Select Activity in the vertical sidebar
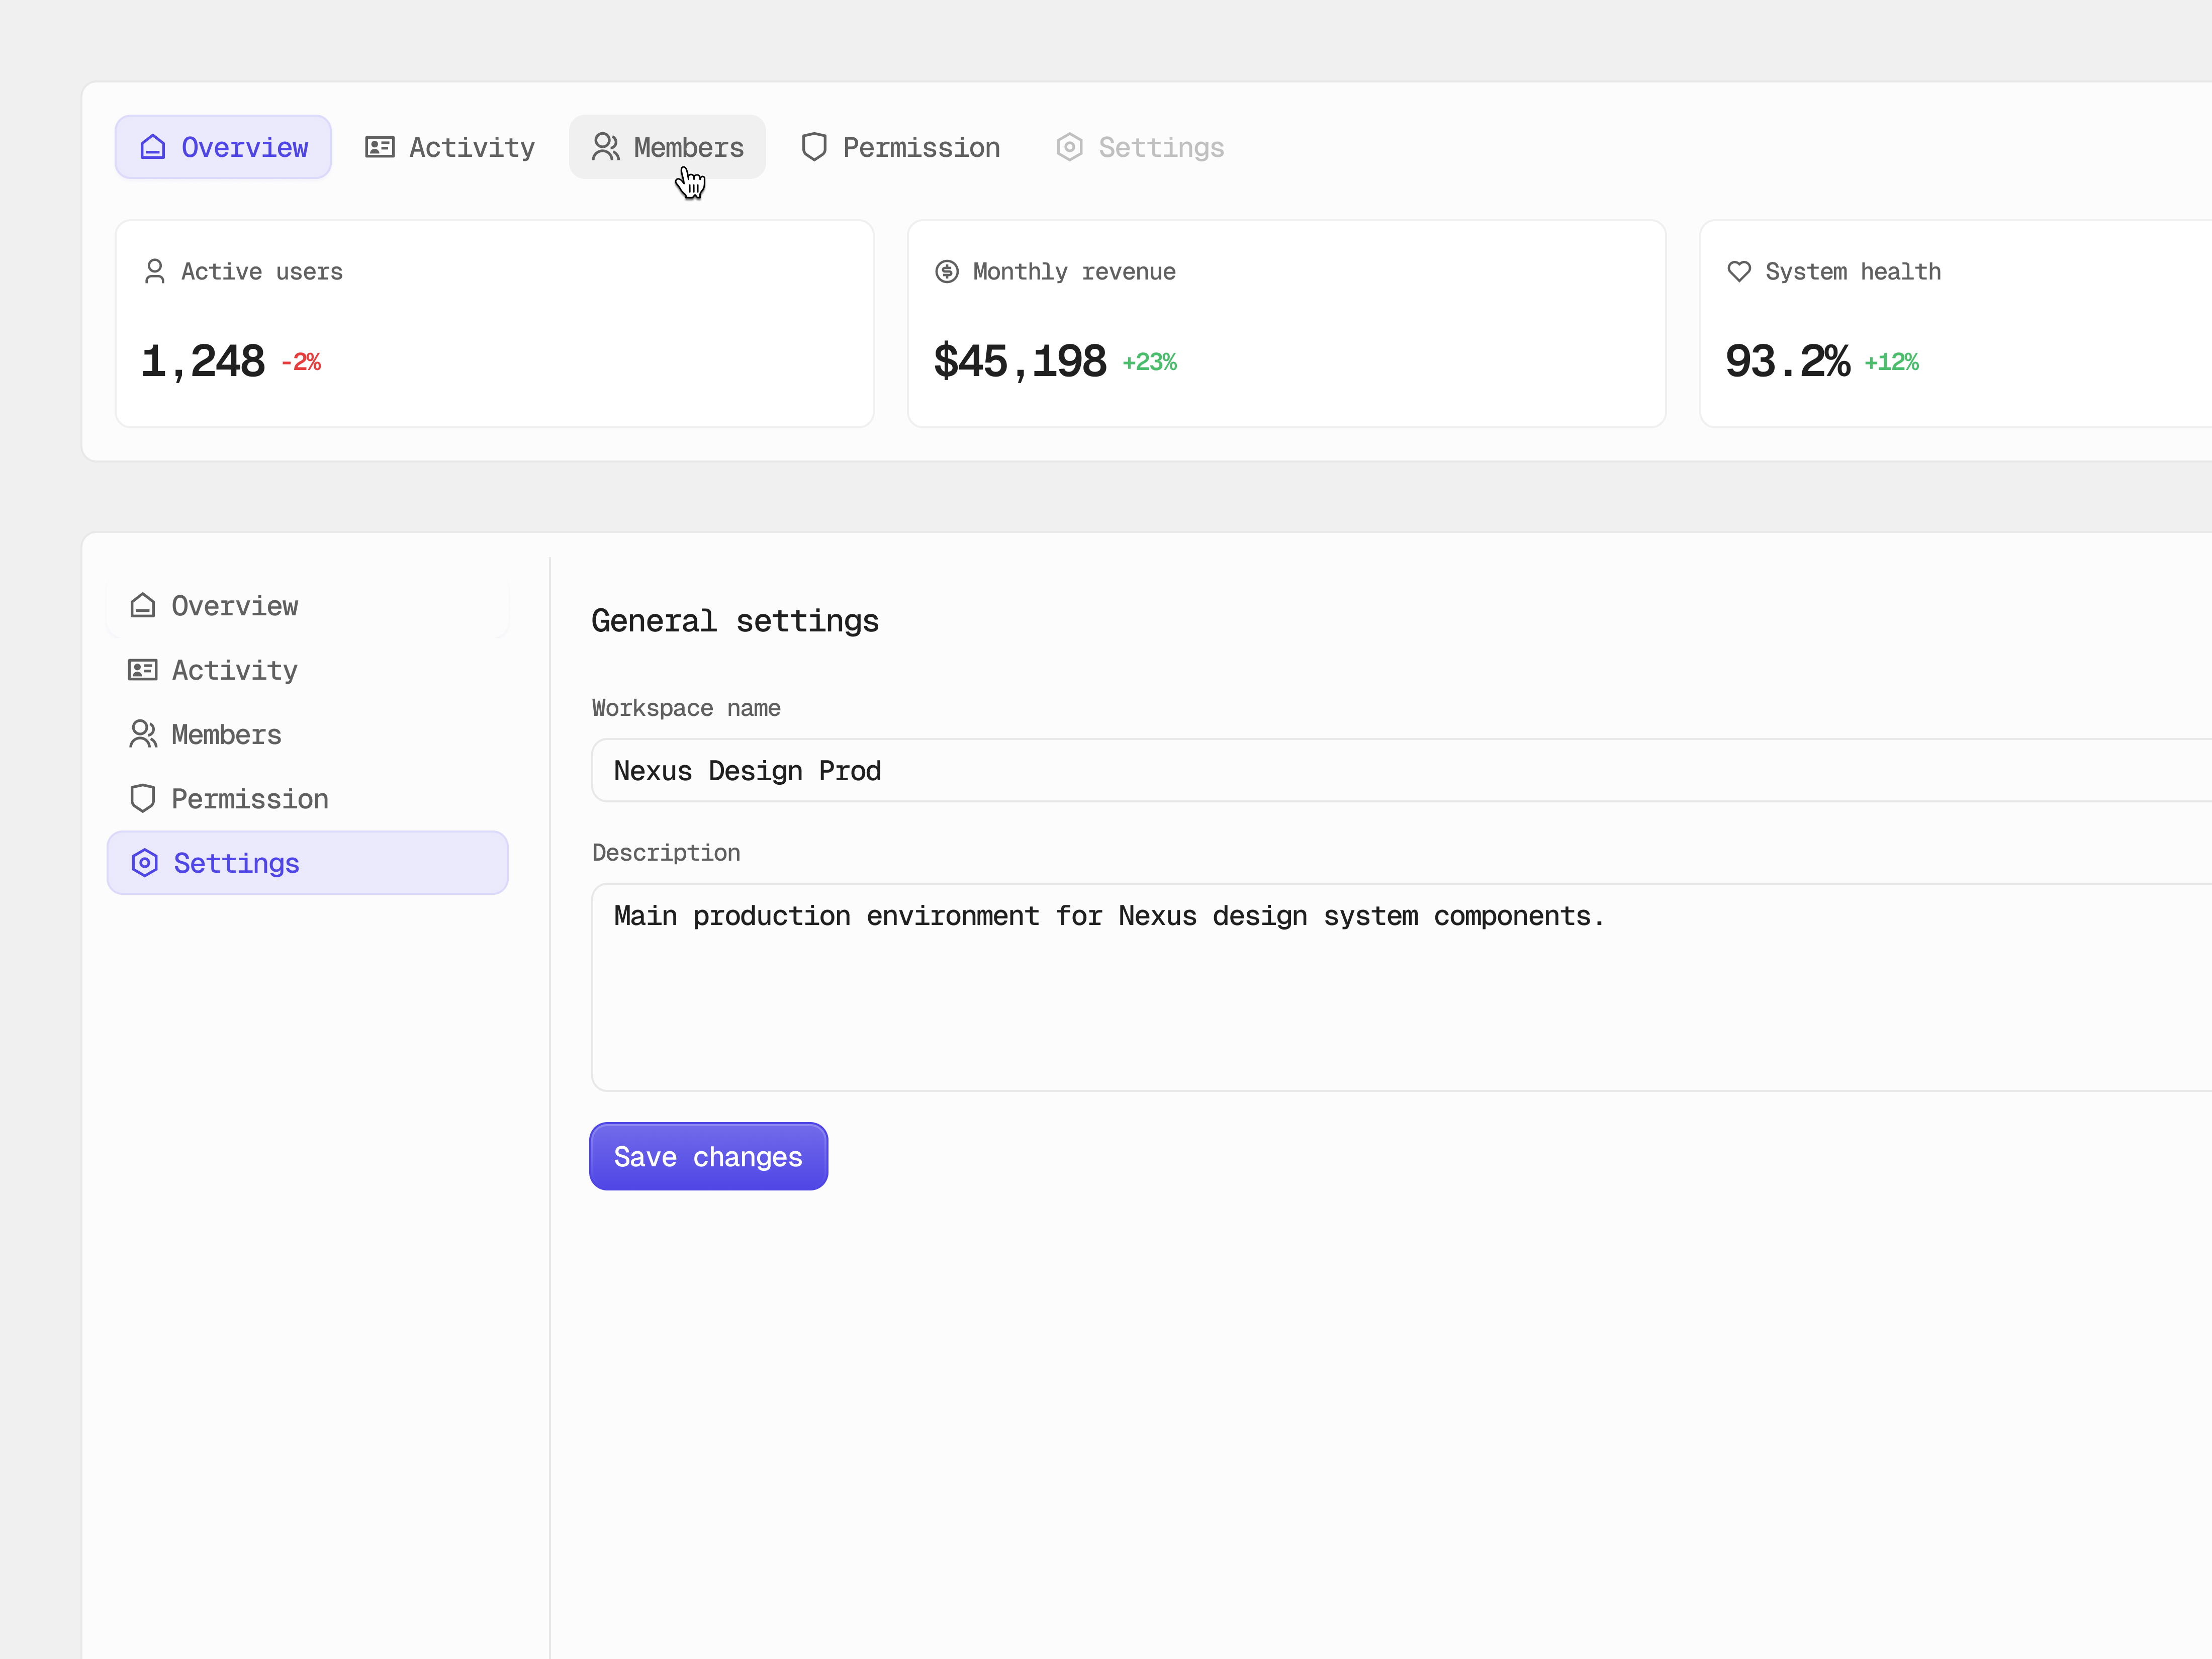Screen dimensions: 2212x1659 (308, 670)
